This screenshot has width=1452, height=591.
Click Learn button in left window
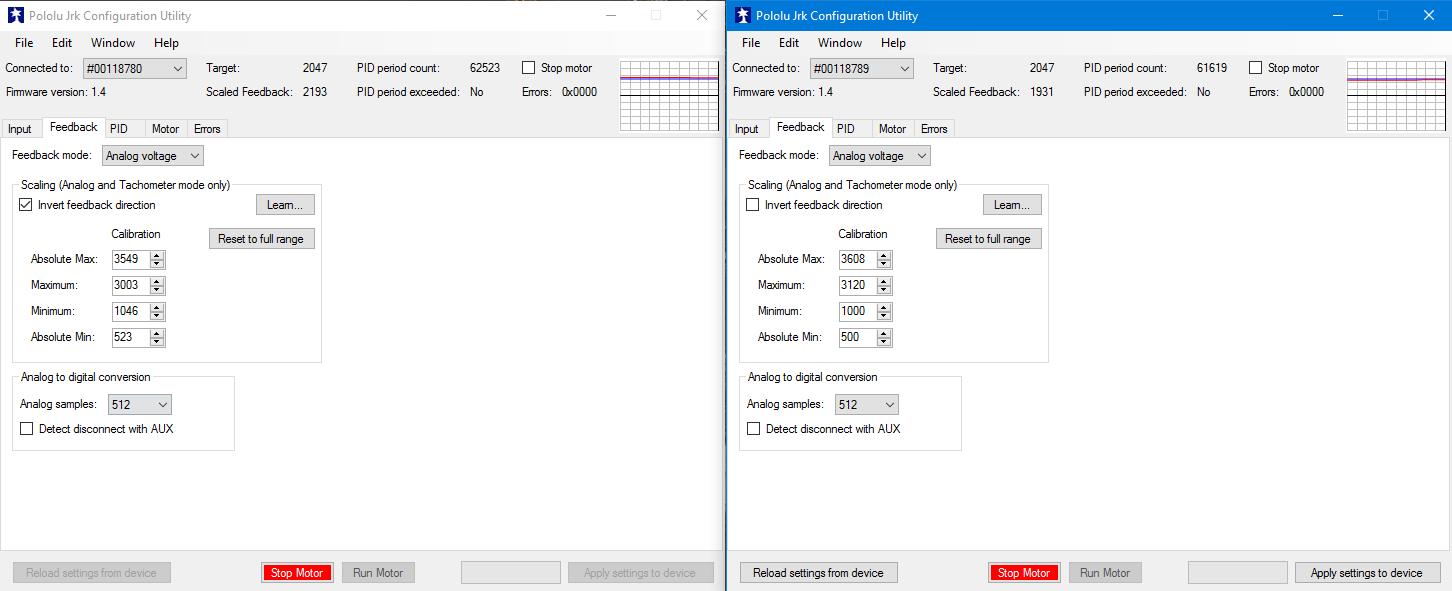pos(285,205)
